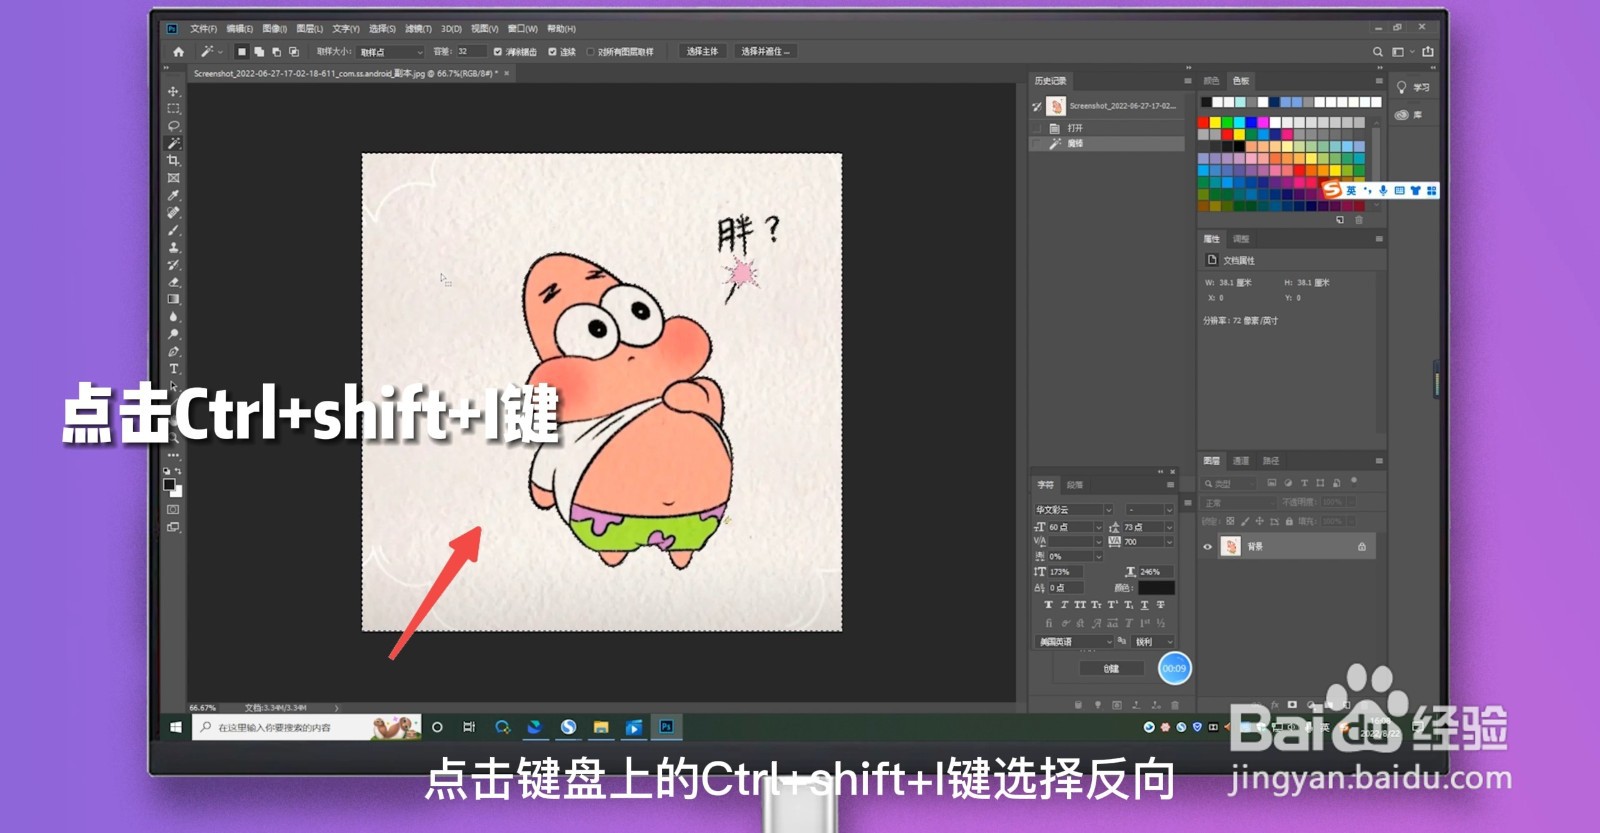
Task: Select the Gradient tool
Action: pyautogui.click(x=173, y=299)
